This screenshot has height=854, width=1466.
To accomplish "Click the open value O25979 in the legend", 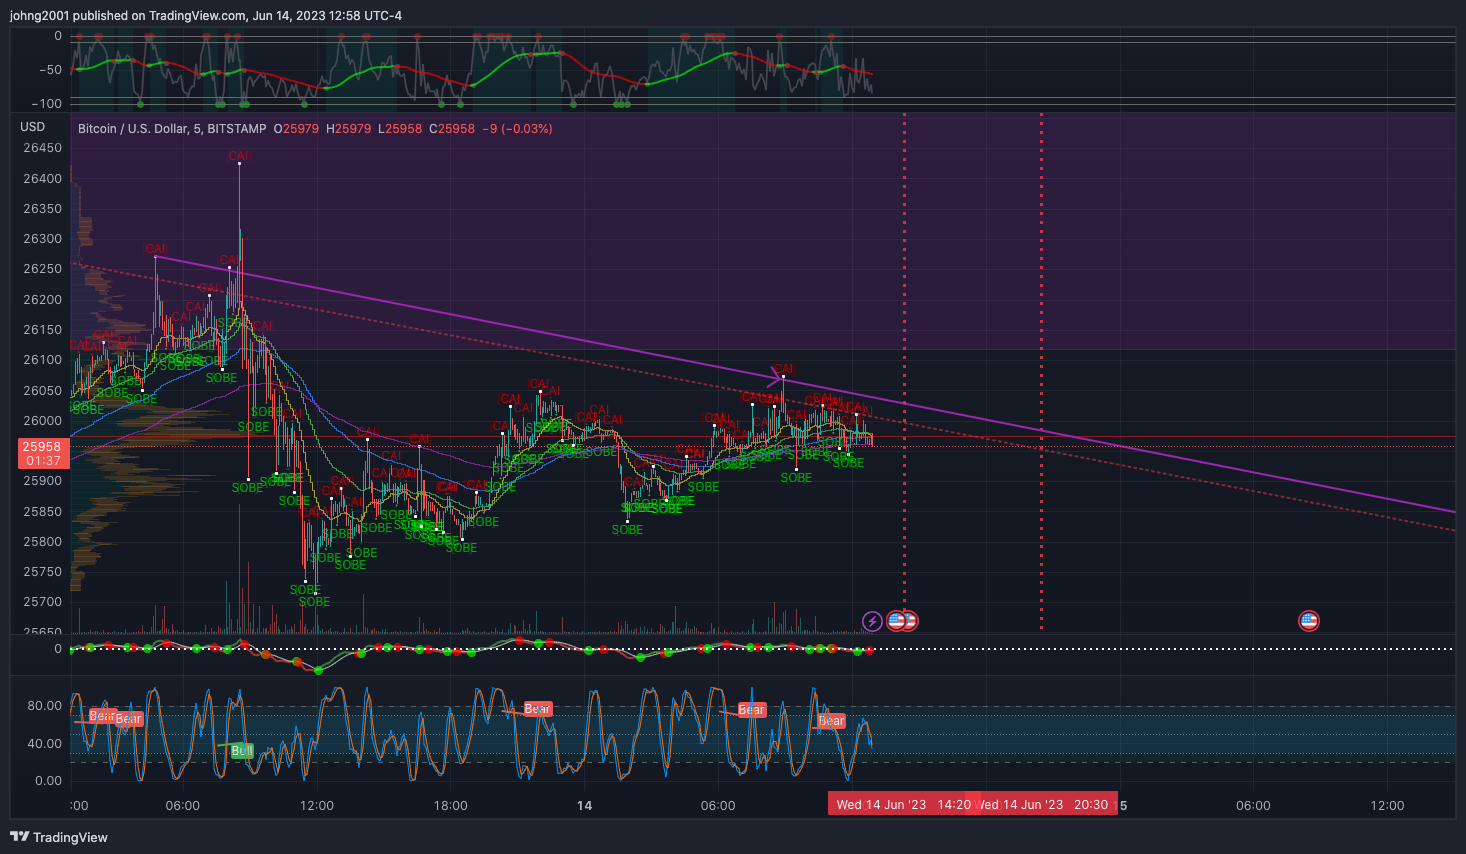I will click(296, 129).
